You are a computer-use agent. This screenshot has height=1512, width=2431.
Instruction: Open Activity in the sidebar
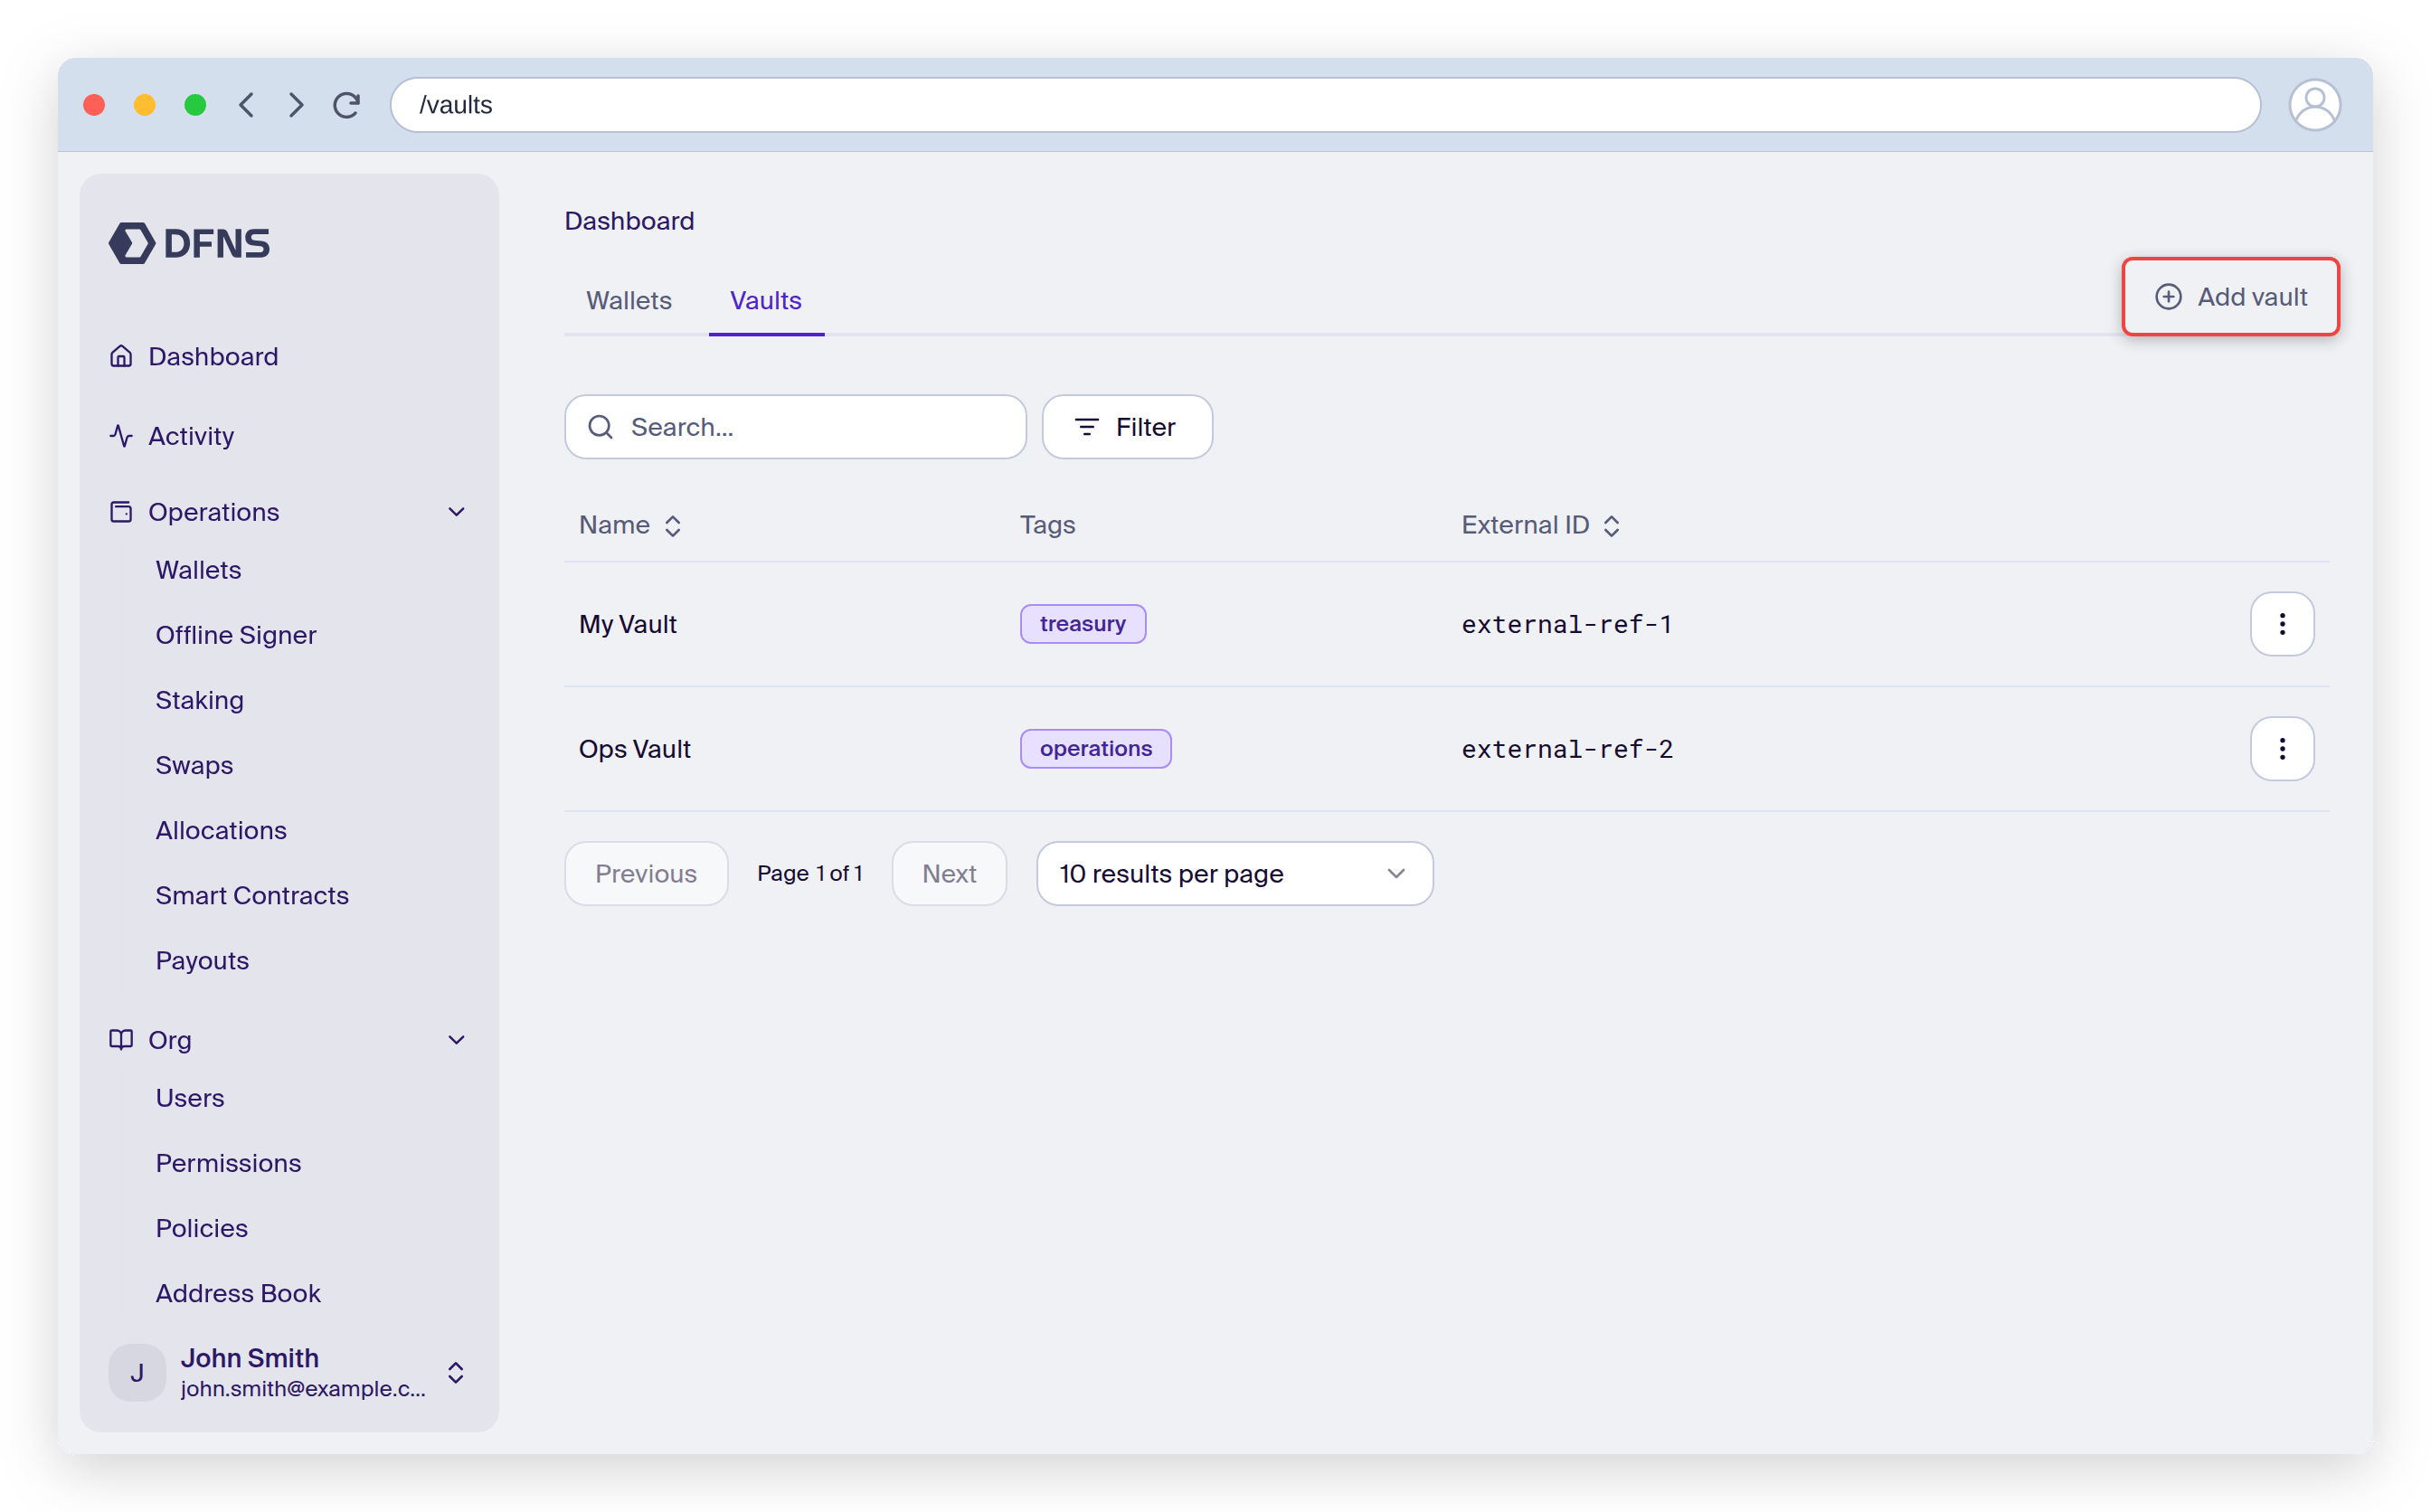[191, 436]
